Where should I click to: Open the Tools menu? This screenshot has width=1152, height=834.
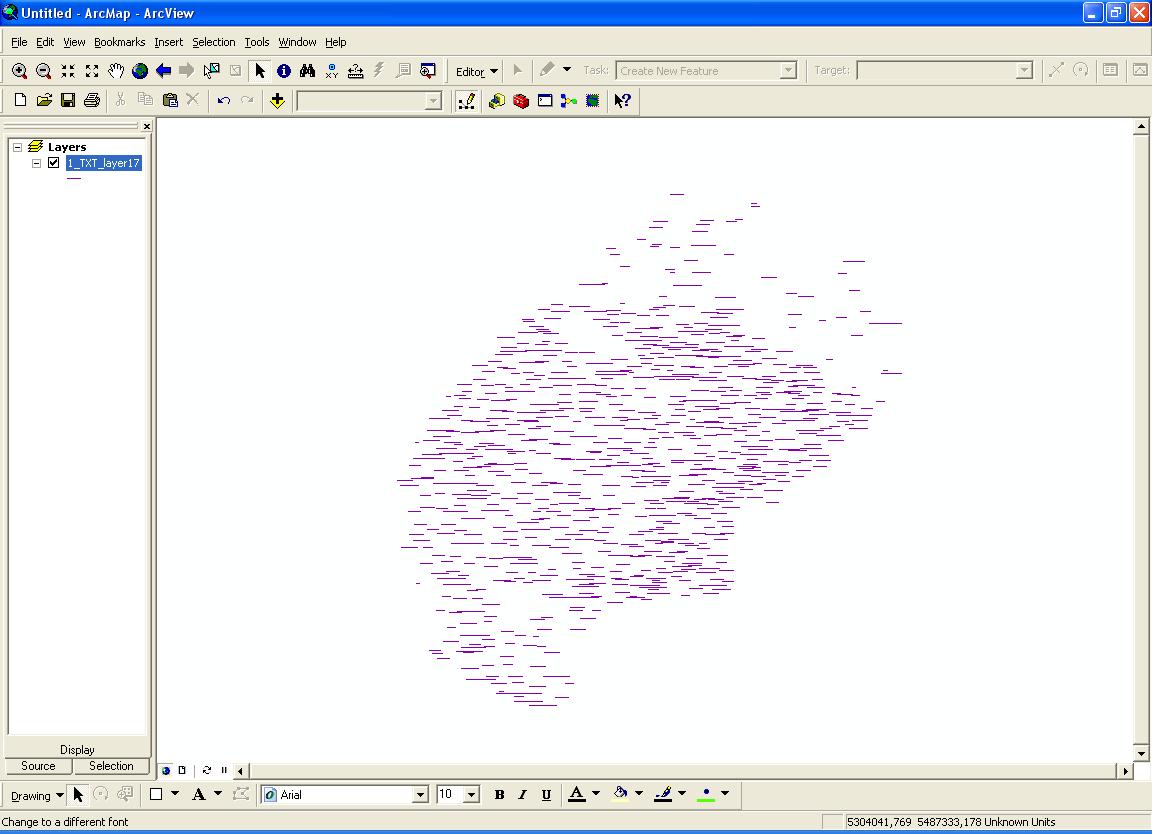(257, 42)
